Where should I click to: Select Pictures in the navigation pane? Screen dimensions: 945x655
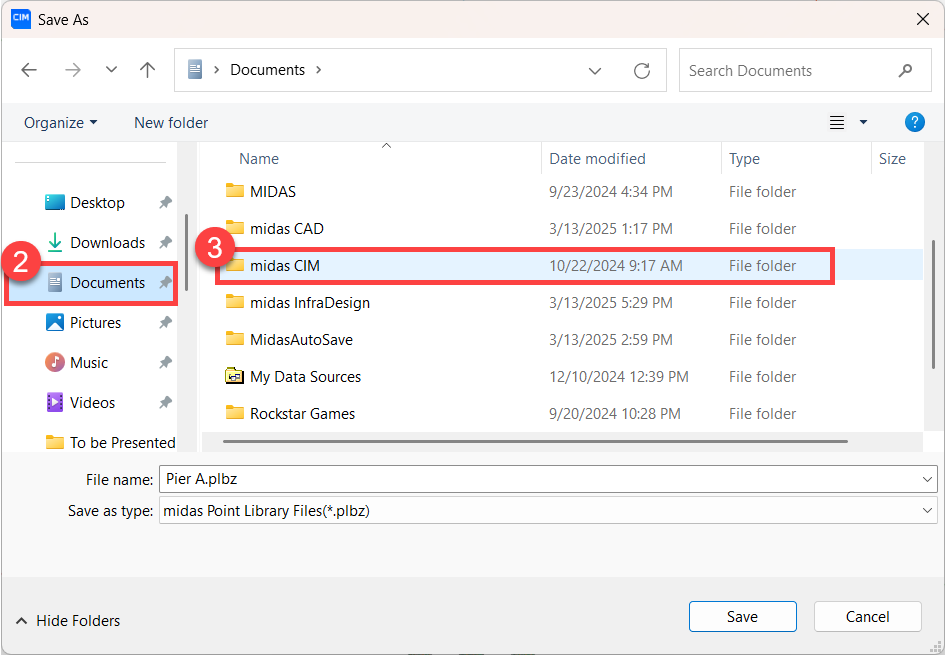click(95, 323)
